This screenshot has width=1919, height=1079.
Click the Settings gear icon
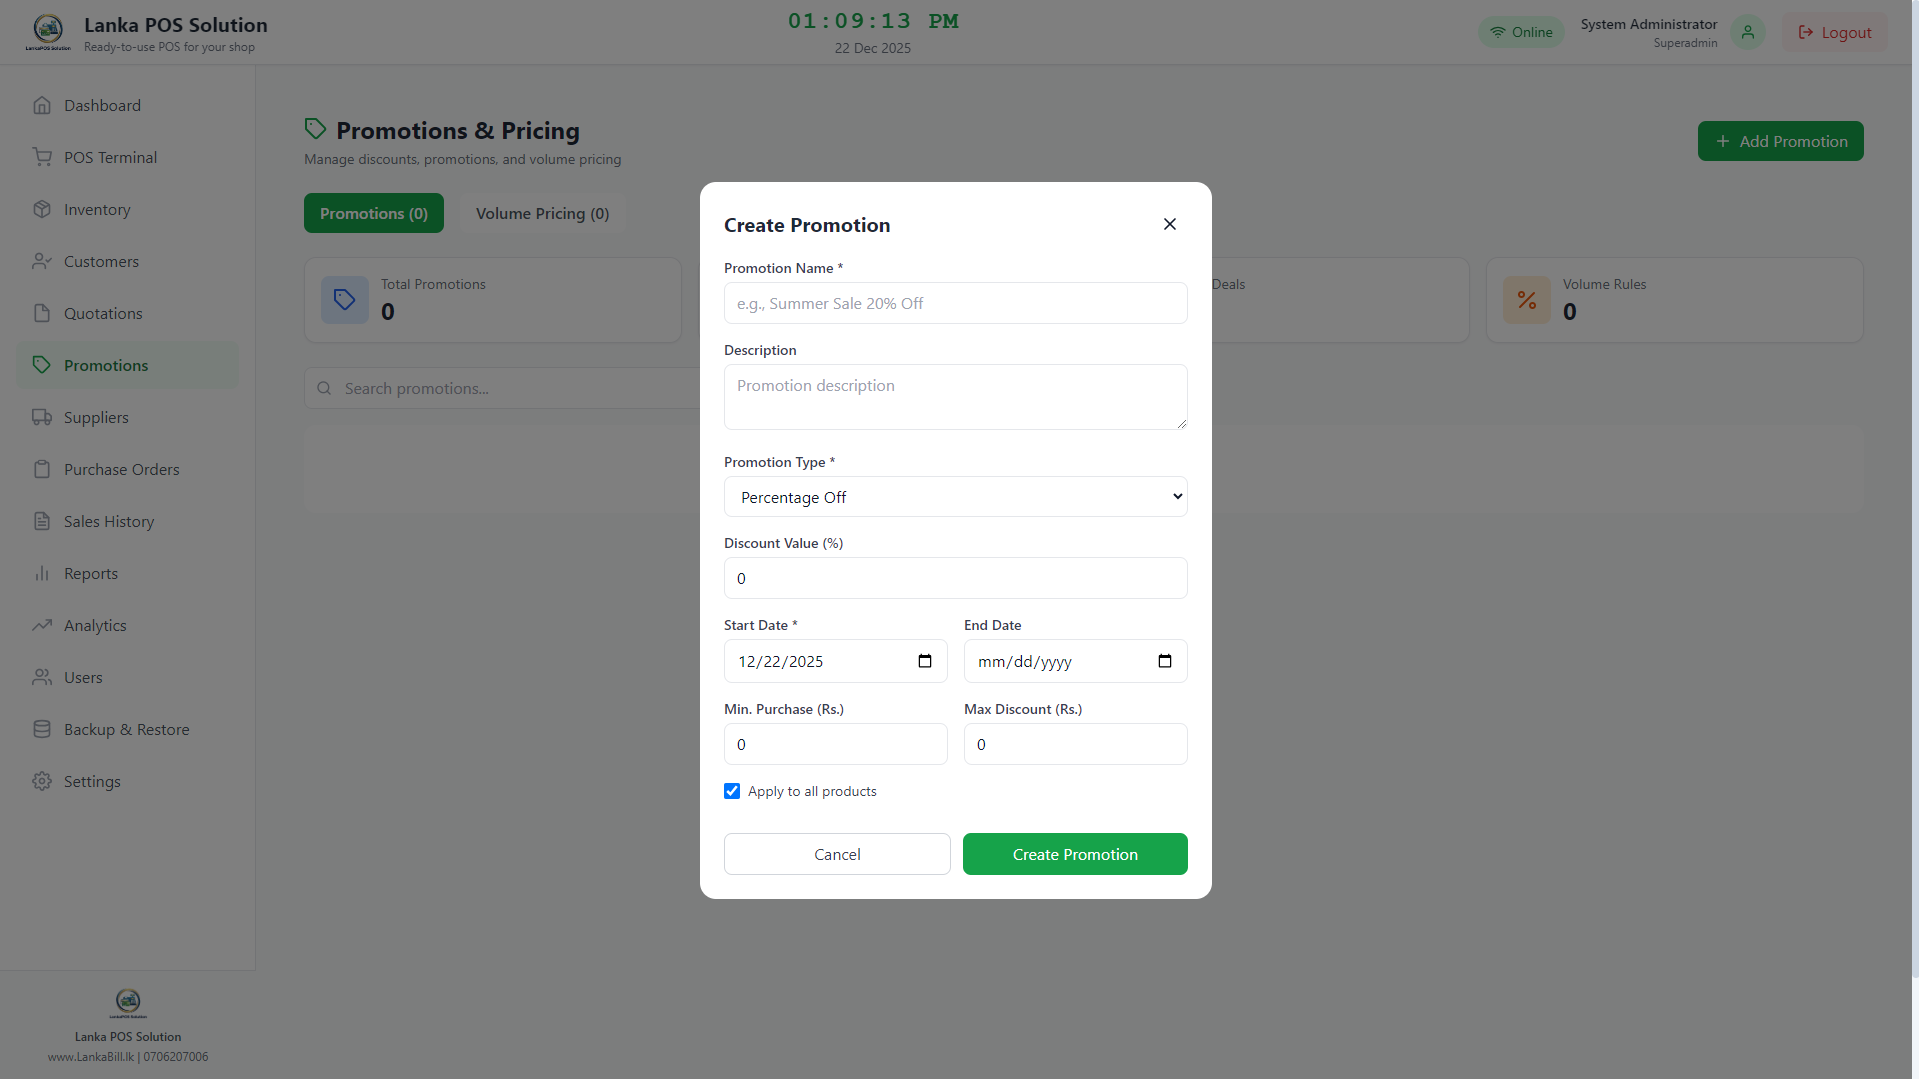click(x=42, y=781)
